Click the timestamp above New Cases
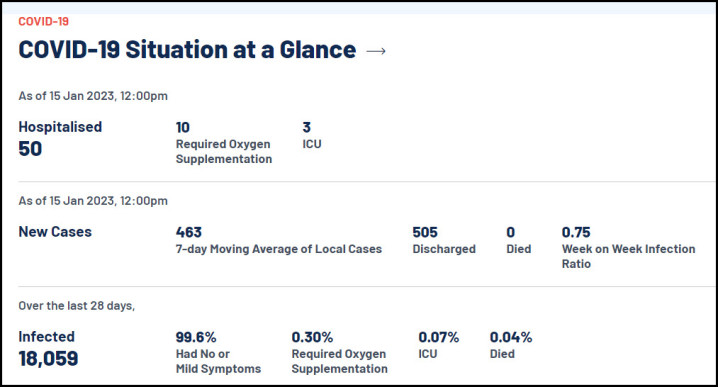 (x=93, y=201)
